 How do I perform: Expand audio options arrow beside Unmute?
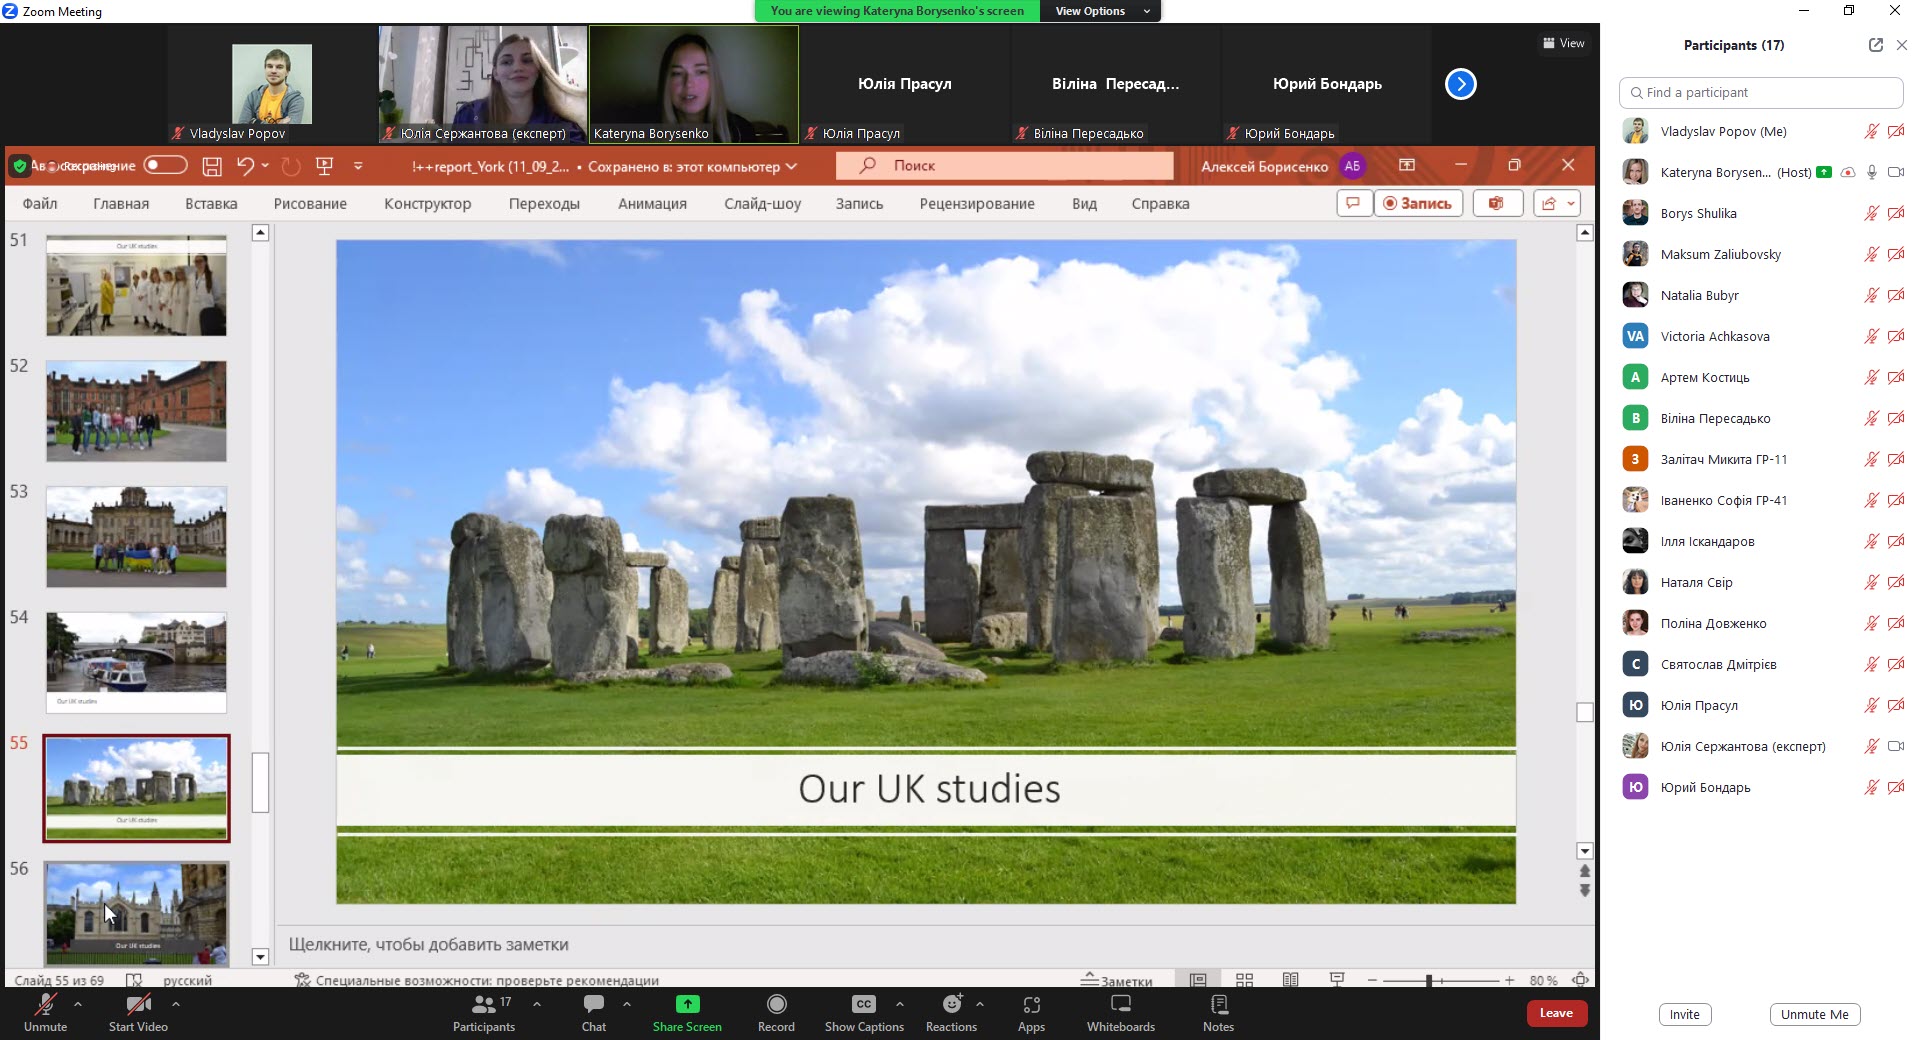(x=78, y=1004)
